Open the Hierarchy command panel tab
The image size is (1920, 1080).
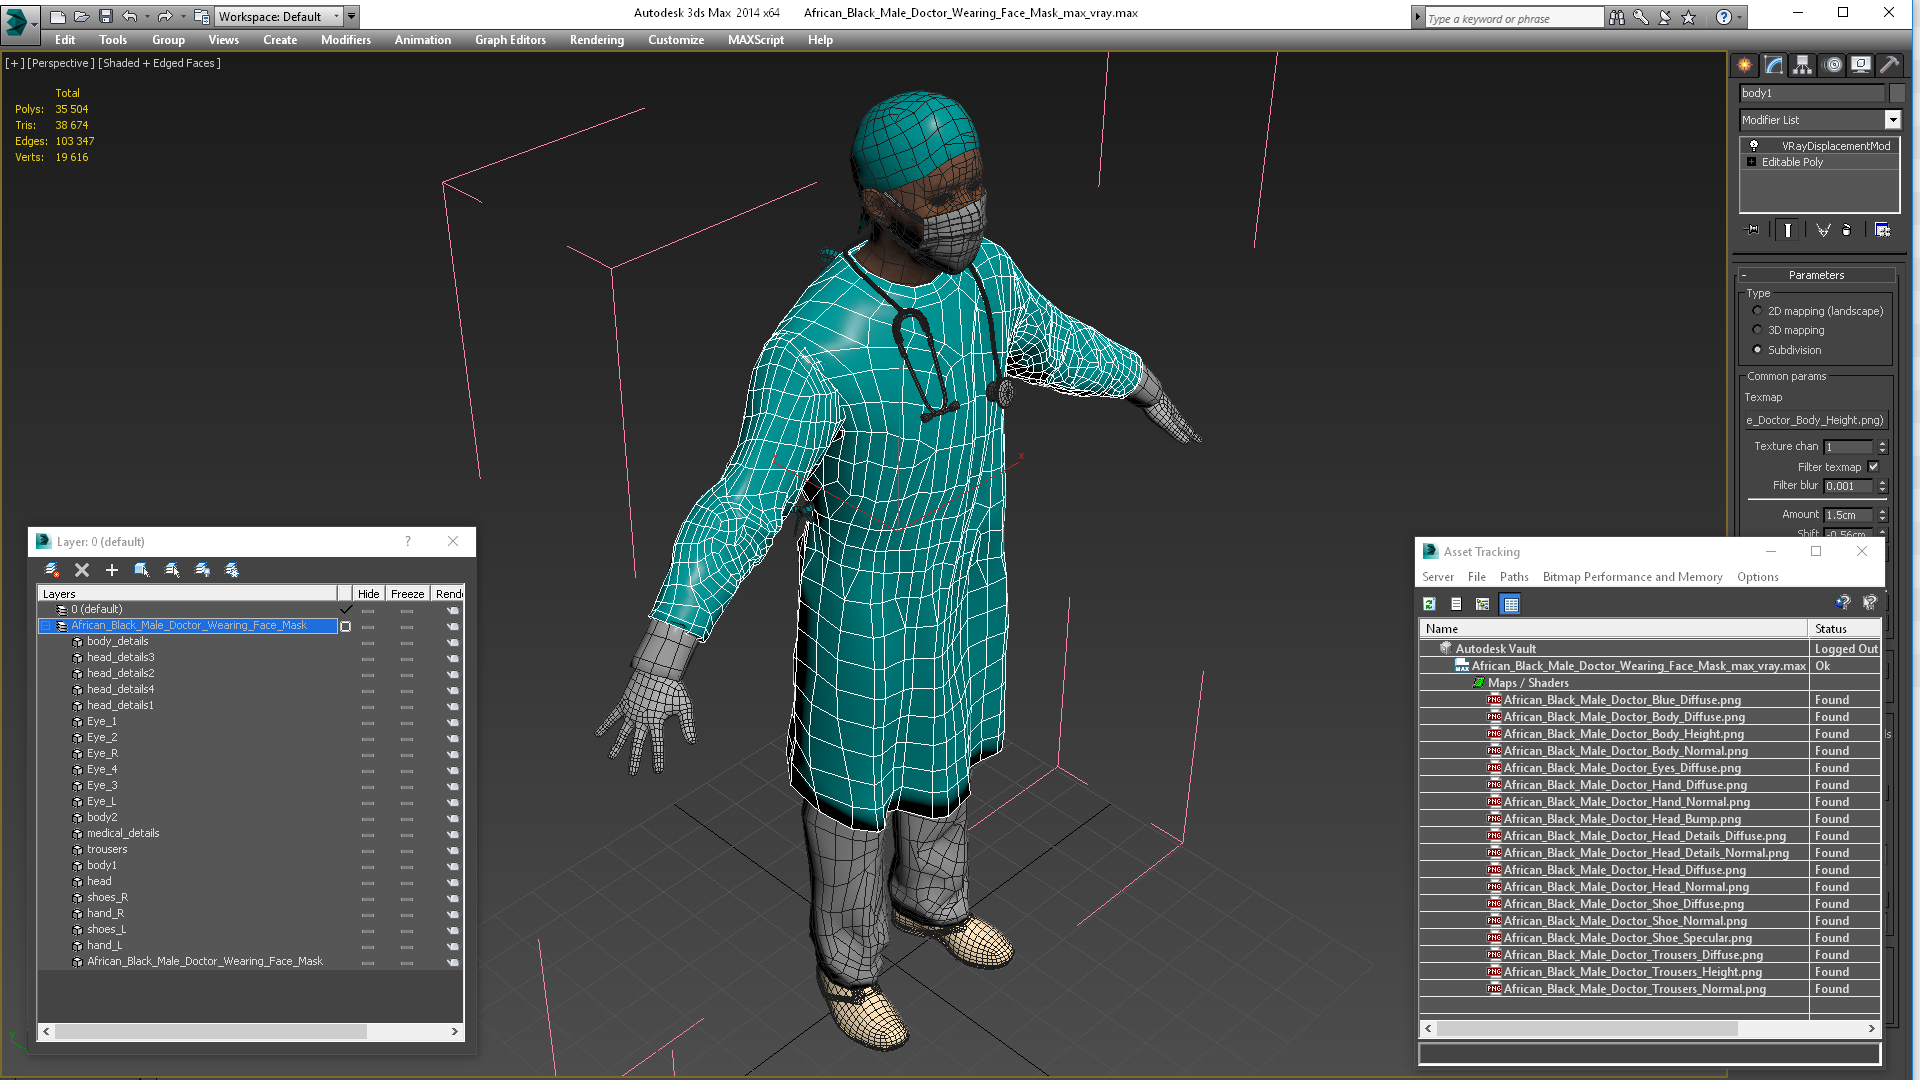click(x=1803, y=65)
